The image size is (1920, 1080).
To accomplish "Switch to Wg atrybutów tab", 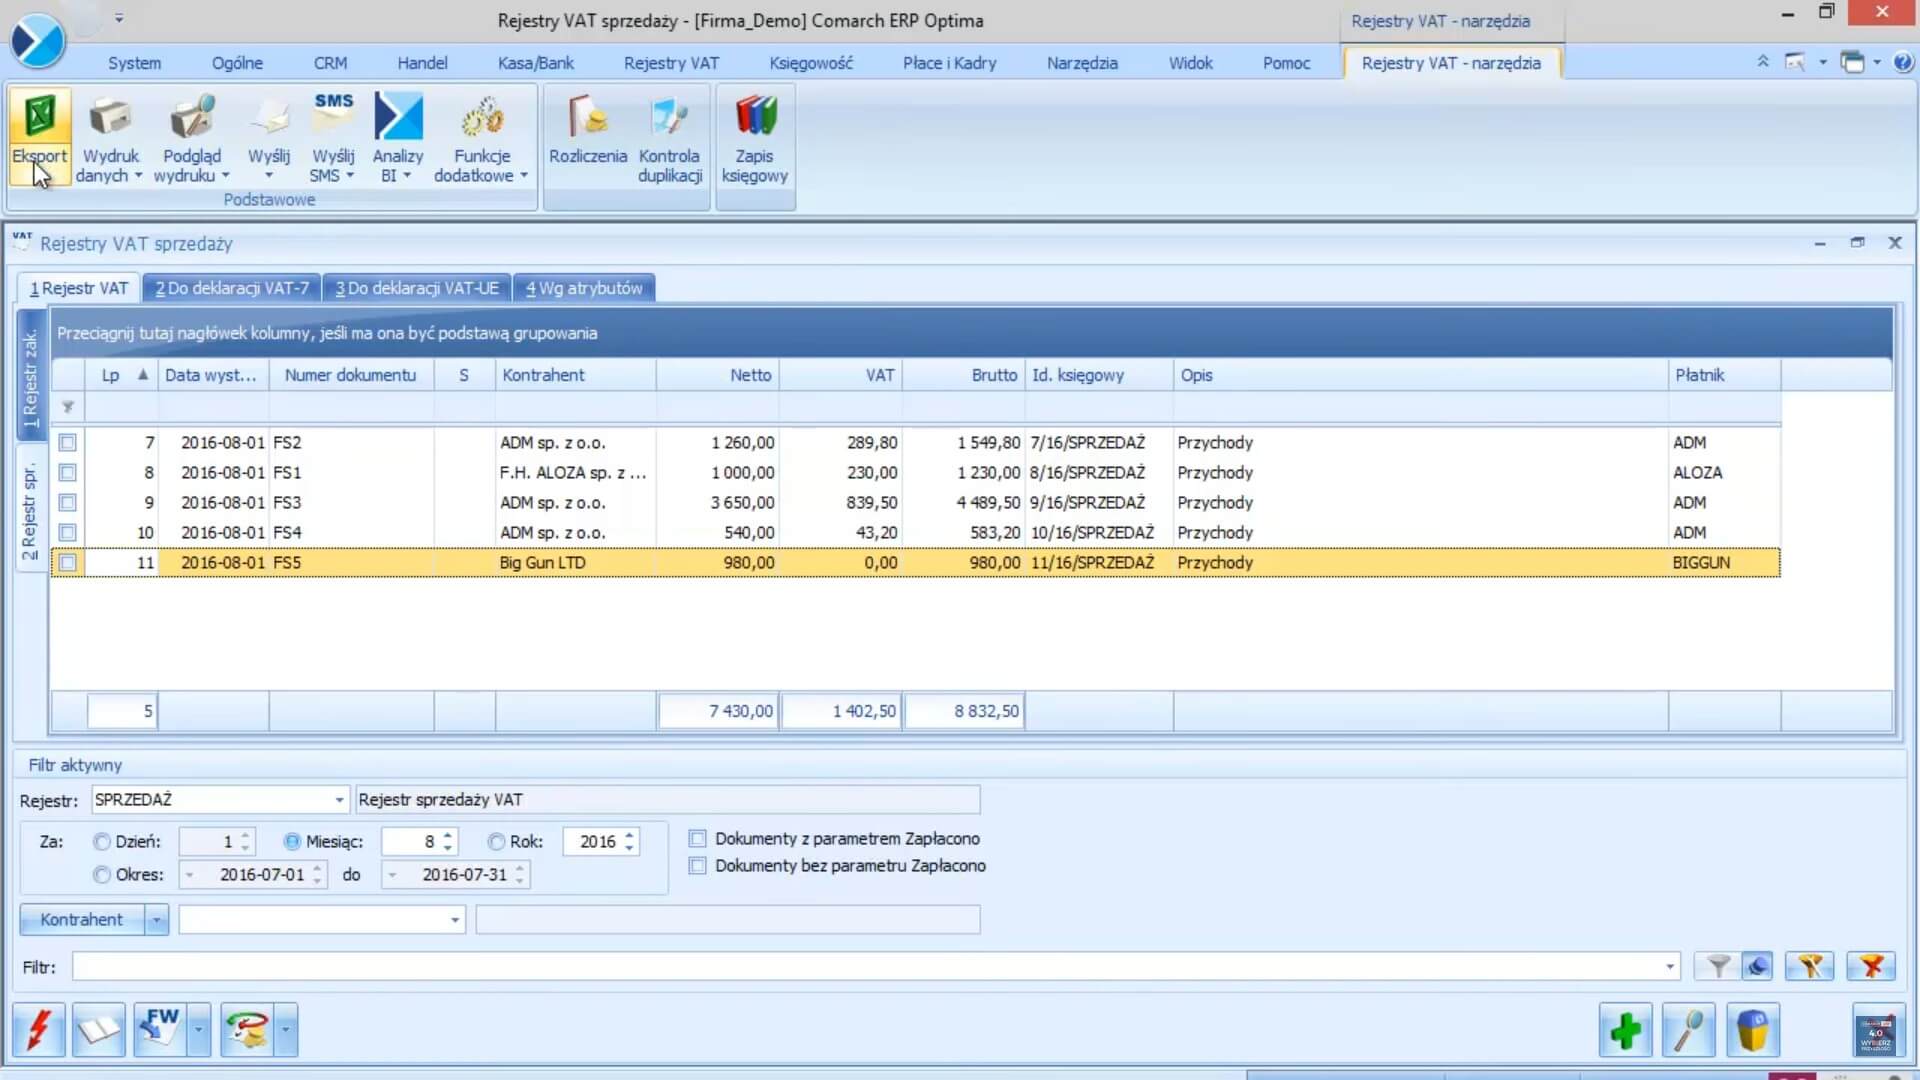I will point(584,288).
